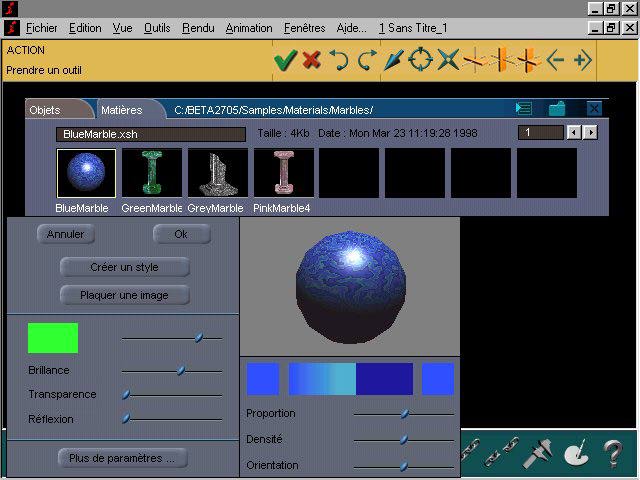Click the crosshair target icon

point(420,60)
